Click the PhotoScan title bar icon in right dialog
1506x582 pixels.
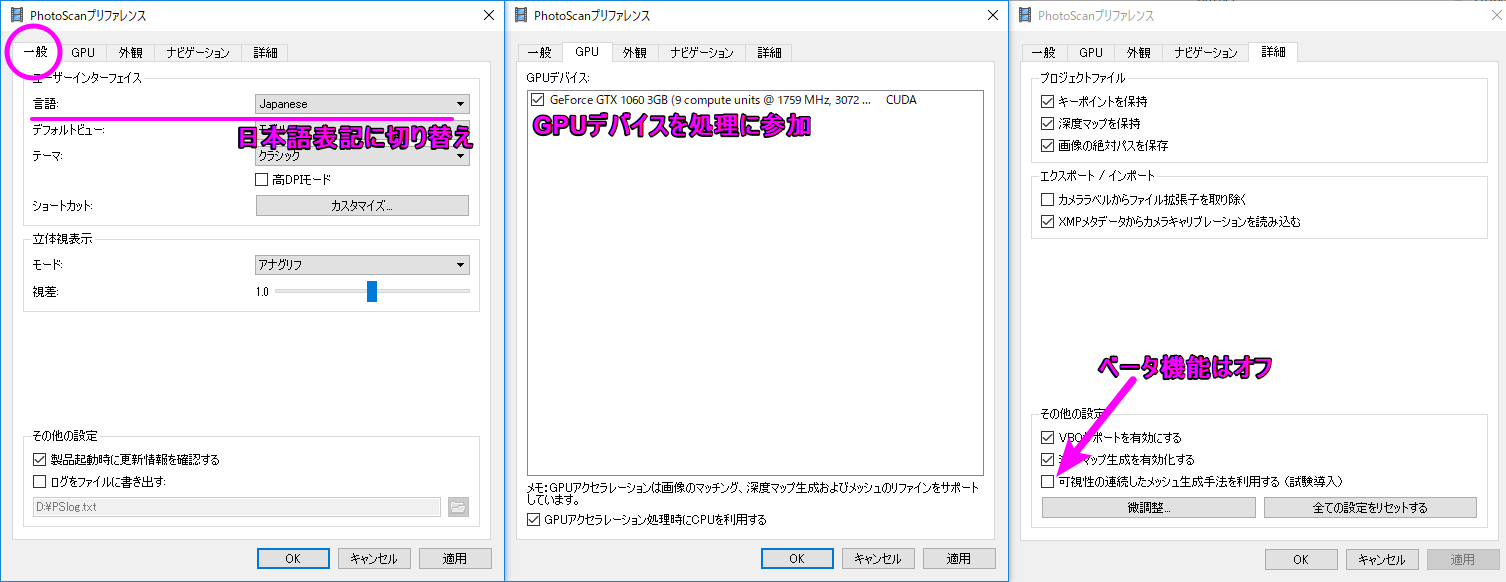(x=1024, y=15)
